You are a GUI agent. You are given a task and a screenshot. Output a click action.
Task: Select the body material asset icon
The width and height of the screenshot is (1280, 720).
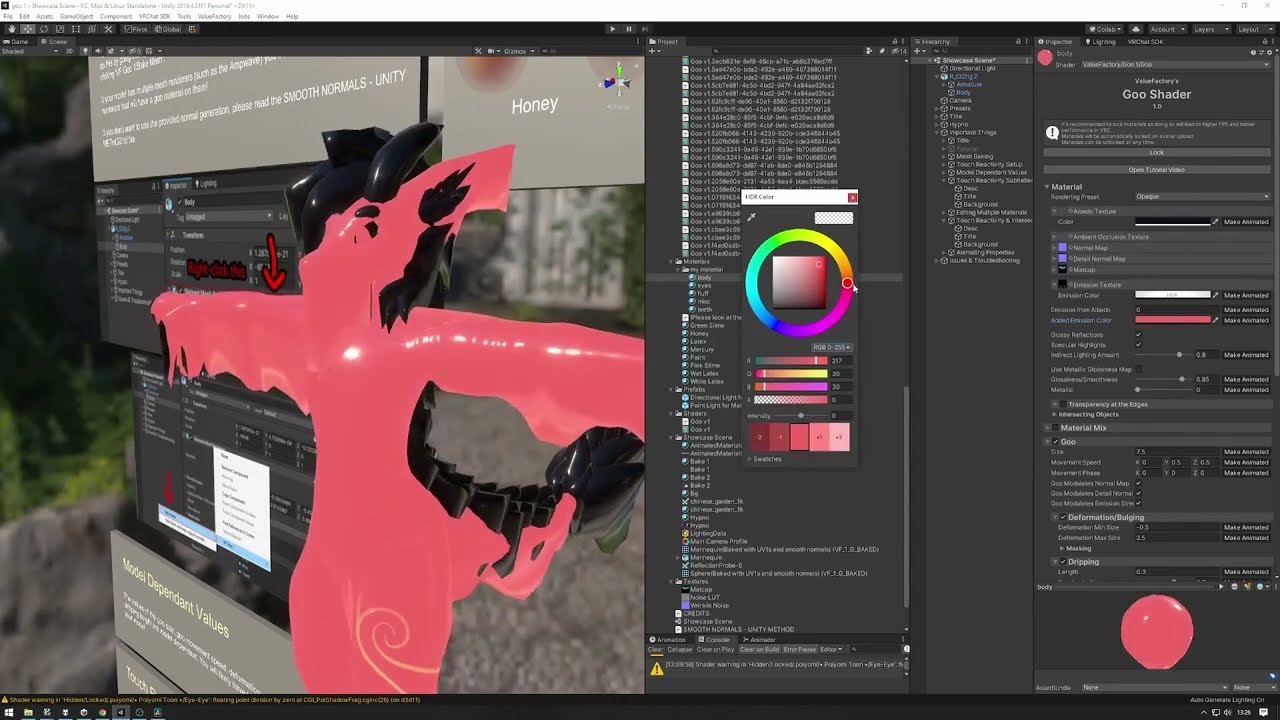(x=692, y=277)
